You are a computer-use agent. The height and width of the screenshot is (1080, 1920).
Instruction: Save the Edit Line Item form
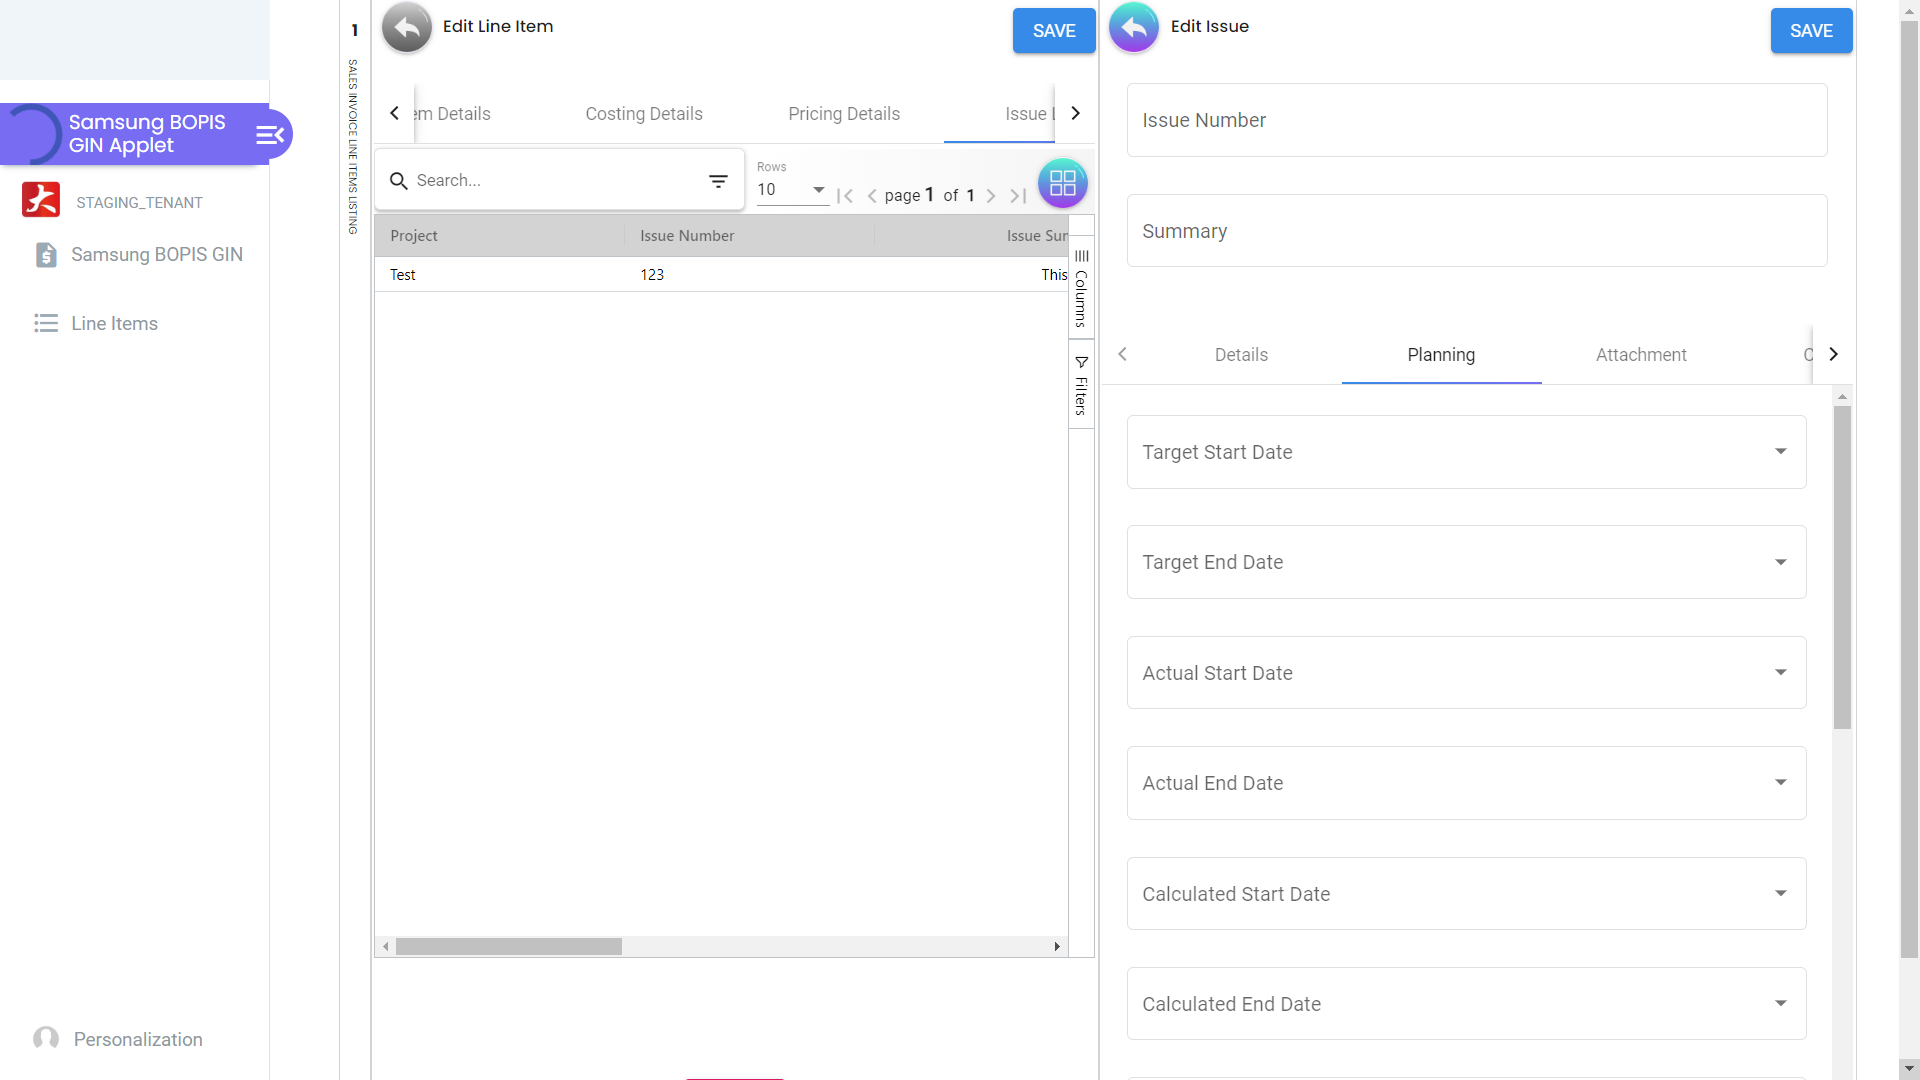tap(1054, 31)
